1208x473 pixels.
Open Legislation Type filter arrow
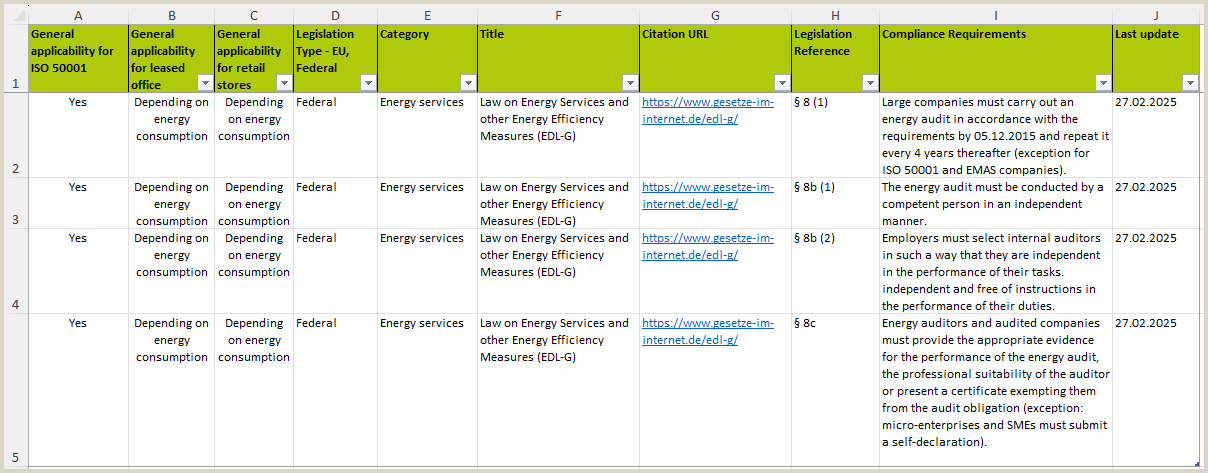(368, 83)
